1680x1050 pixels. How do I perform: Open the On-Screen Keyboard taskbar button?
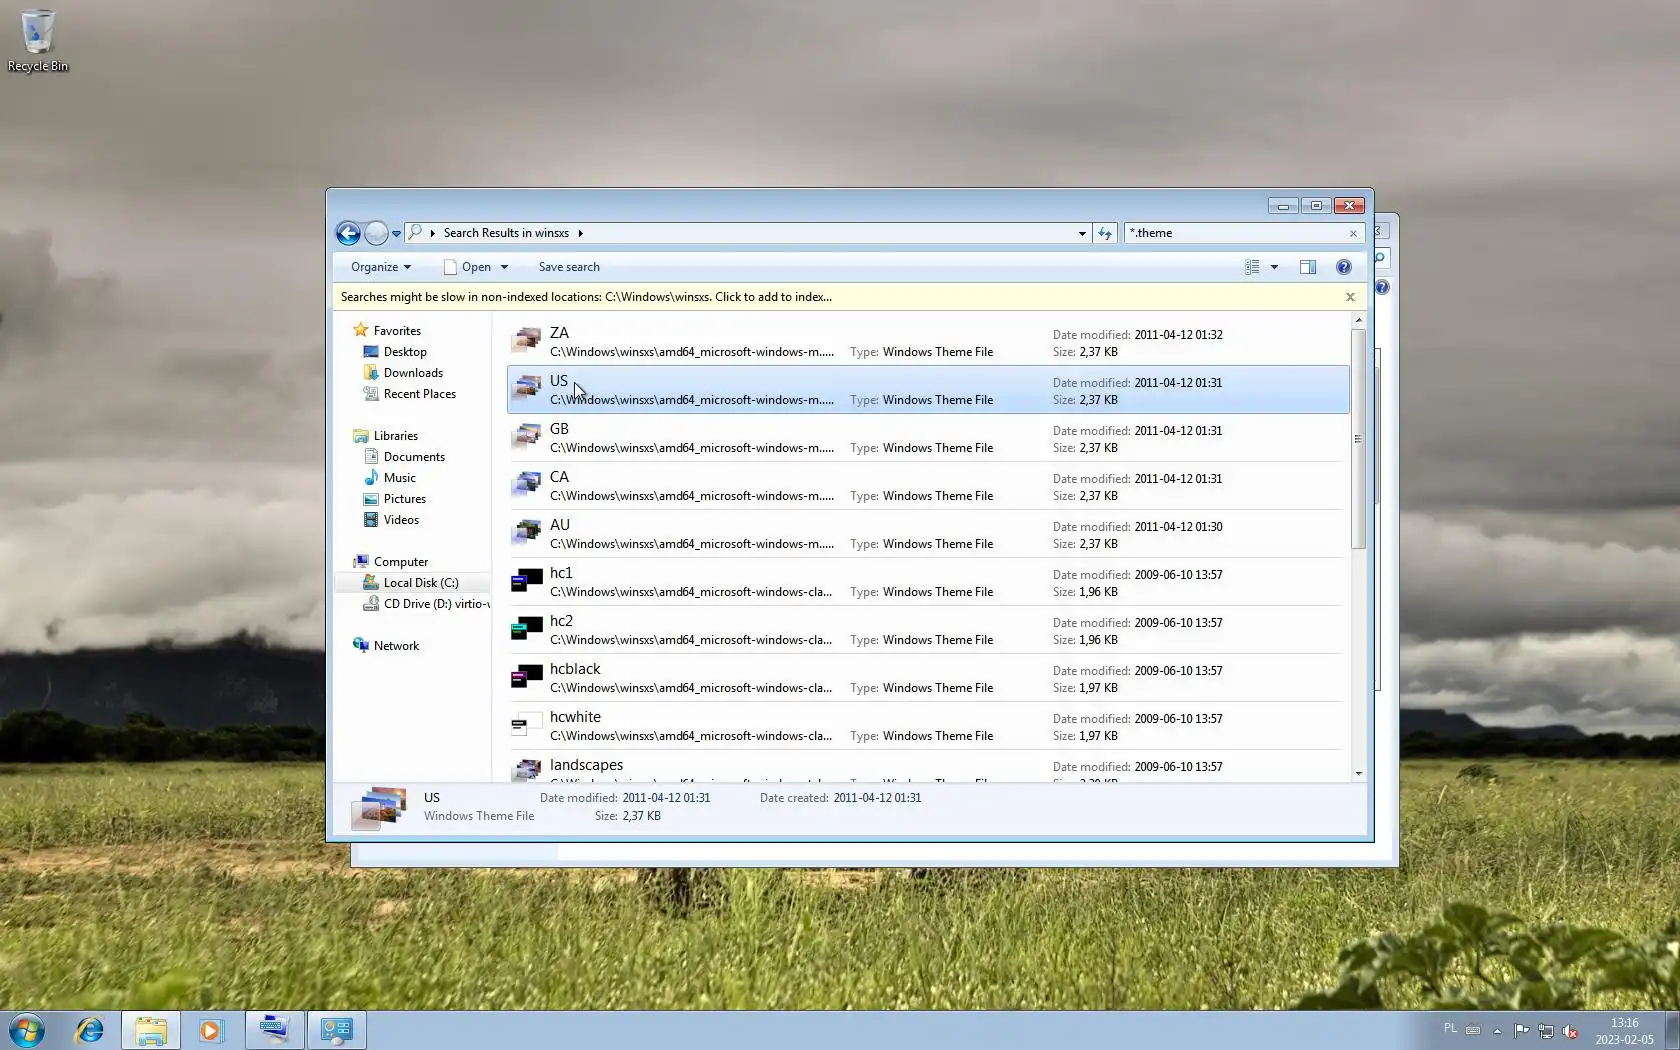[274, 1030]
